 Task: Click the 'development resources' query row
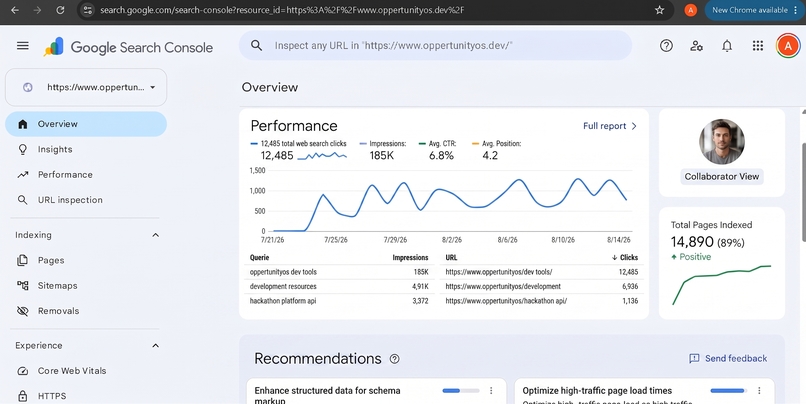click(339, 287)
